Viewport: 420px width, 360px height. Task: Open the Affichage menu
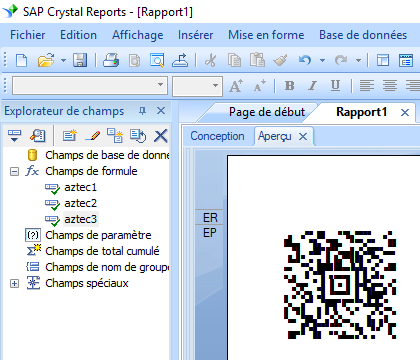[138, 35]
